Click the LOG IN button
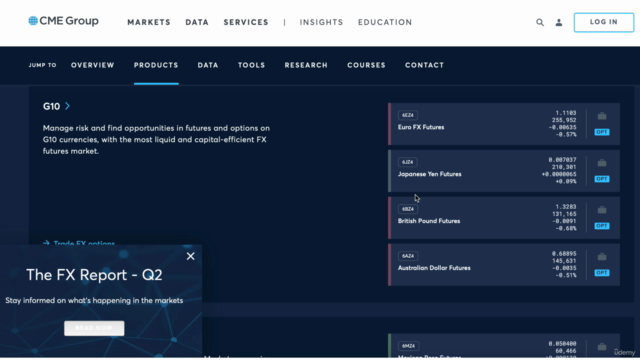 click(604, 22)
